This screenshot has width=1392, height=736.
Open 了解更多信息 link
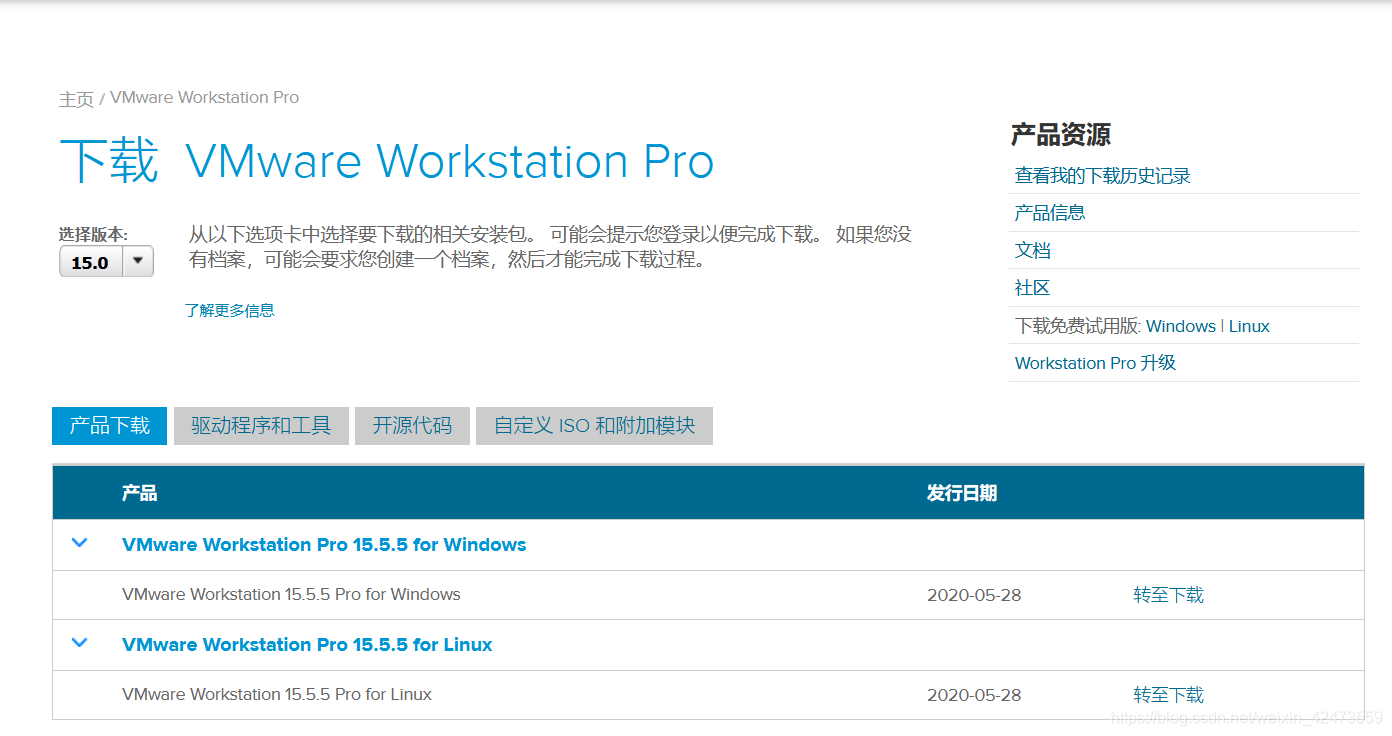[x=229, y=310]
